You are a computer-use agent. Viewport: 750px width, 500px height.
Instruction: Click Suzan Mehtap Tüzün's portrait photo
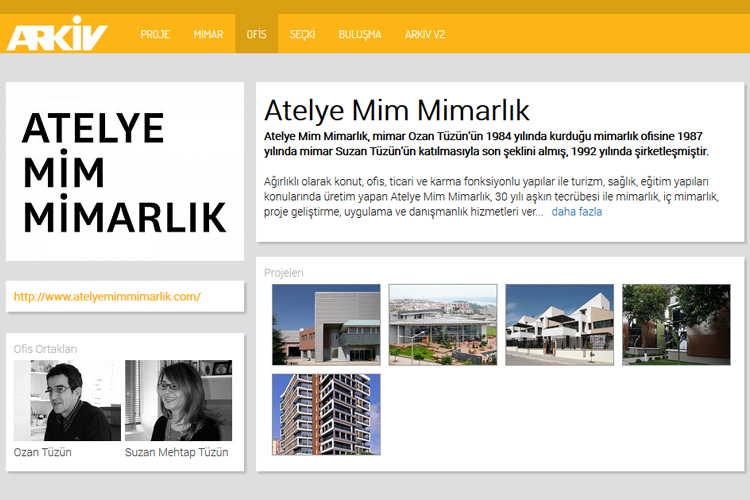pos(178,400)
